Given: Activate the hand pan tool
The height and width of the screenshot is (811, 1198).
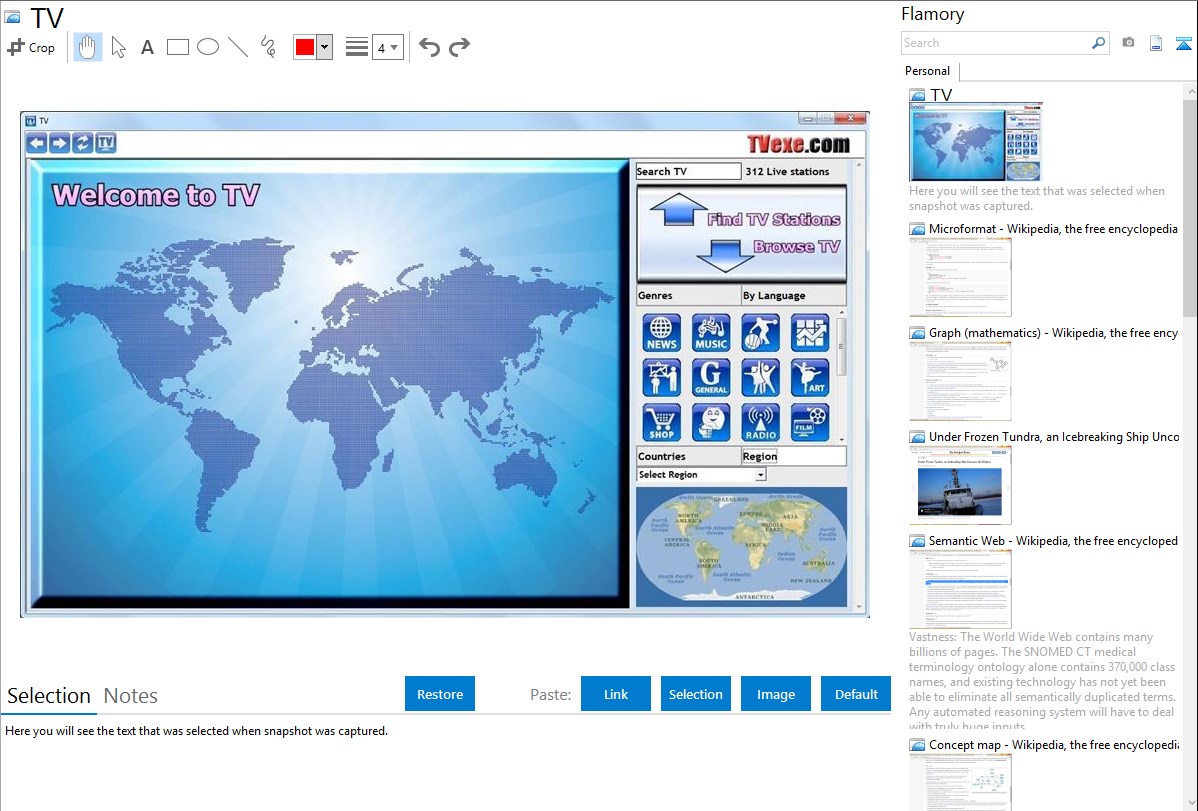Looking at the screenshot, I should tap(88, 47).
